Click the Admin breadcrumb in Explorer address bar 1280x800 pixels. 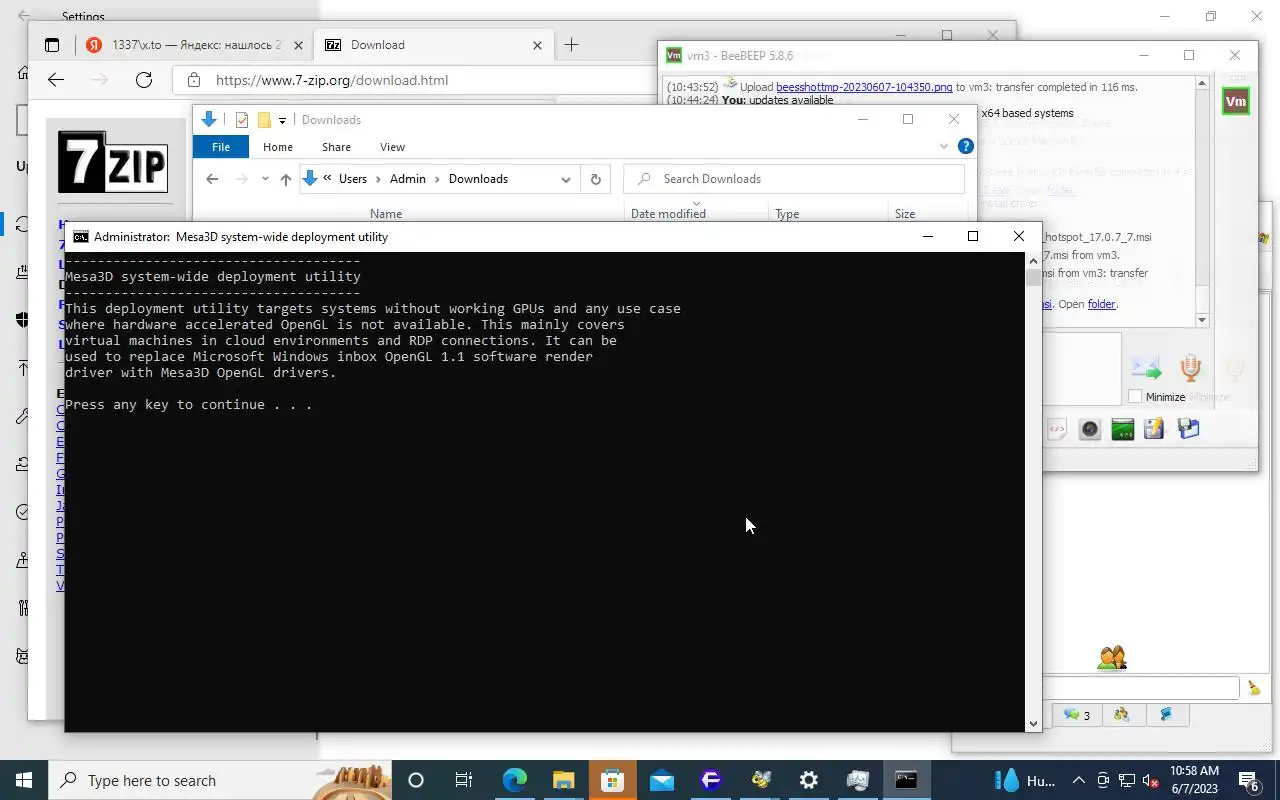pos(408,179)
